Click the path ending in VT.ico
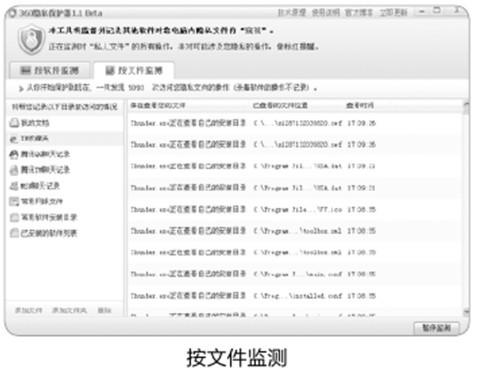477x370 pixels. [298, 209]
